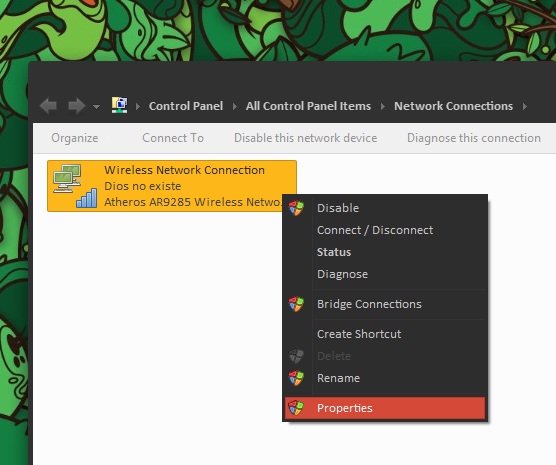Select Connect / Disconnect menu entry

click(385, 230)
